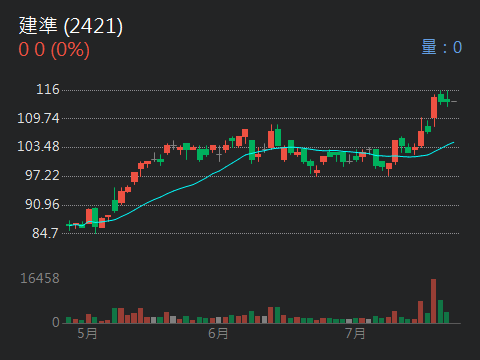480x360 pixels.
Task: Click the 90.96 price axis label
Action: point(42,205)
